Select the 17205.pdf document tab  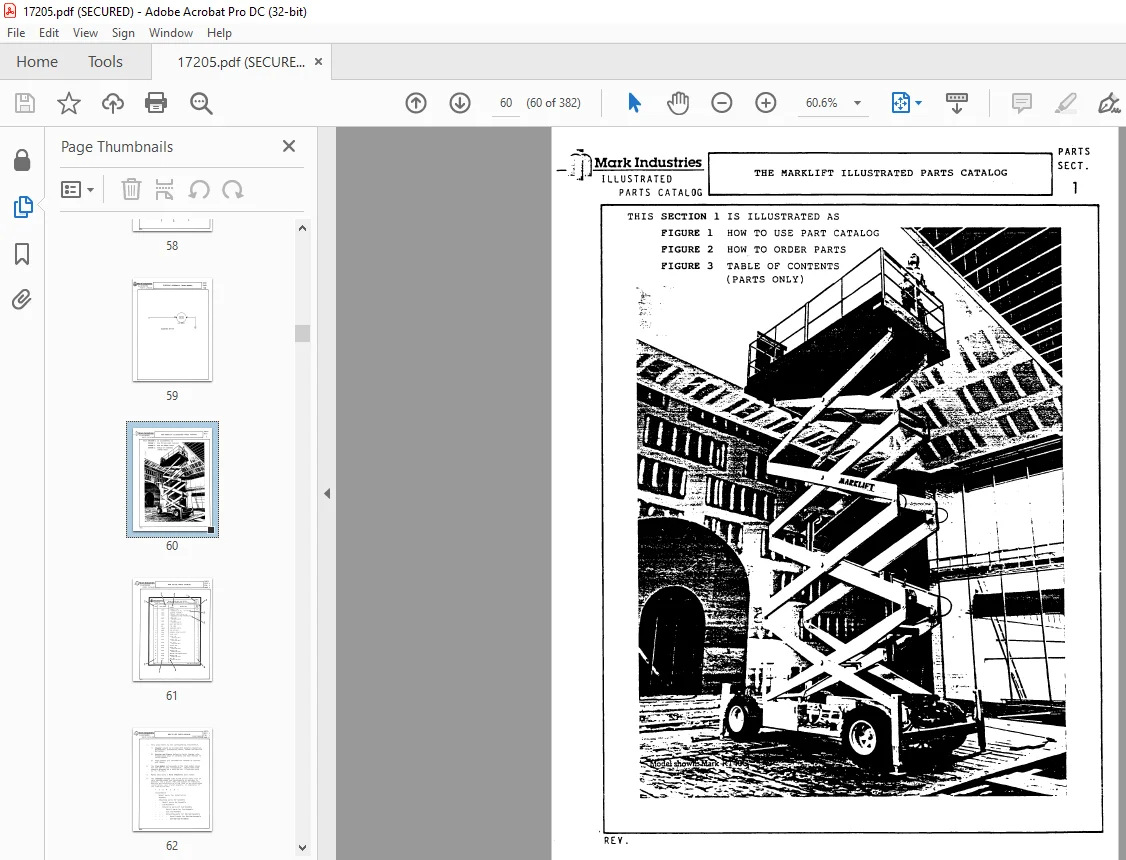click(241, 62)
